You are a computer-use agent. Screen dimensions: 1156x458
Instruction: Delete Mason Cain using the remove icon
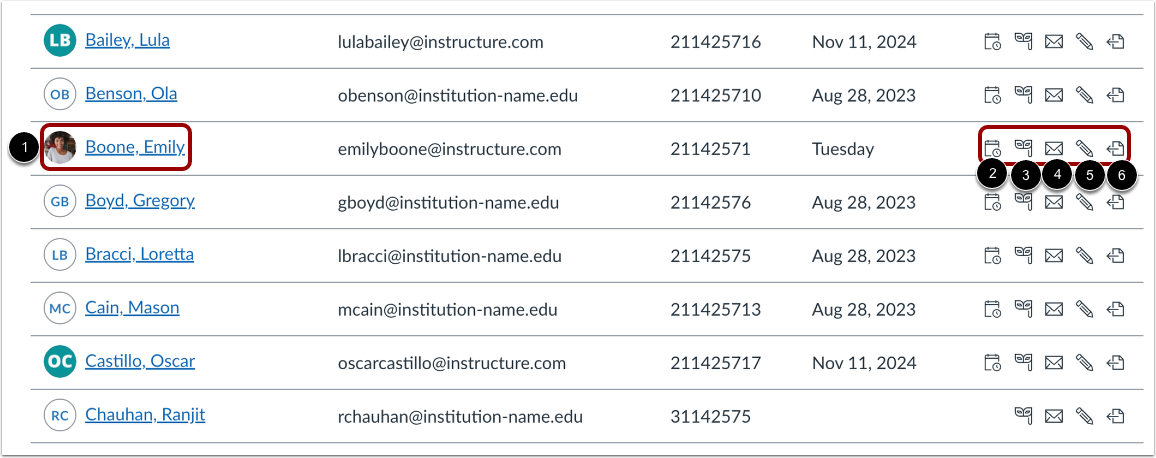pyautogui.click(x=1115, y=309)
